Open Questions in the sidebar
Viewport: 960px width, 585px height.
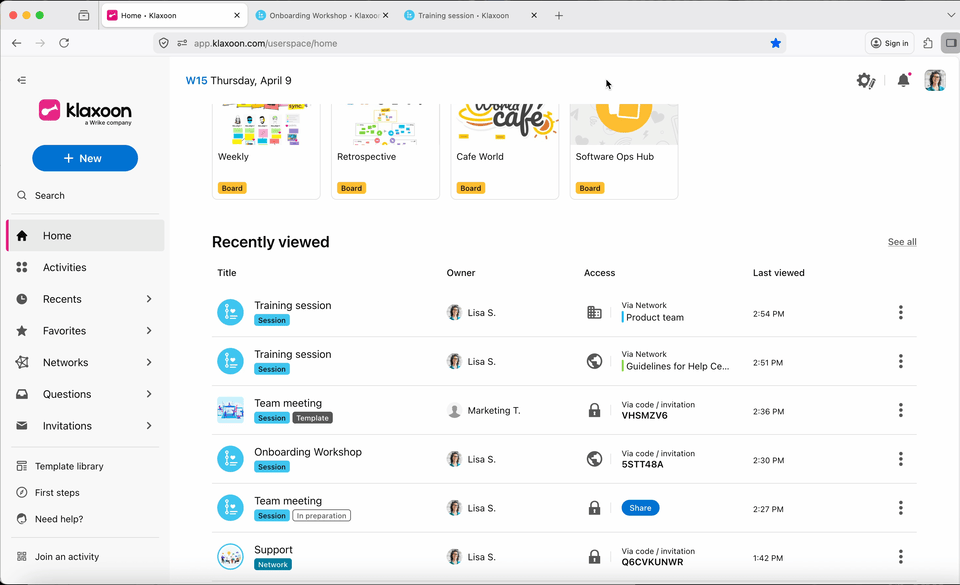point(67,394)
